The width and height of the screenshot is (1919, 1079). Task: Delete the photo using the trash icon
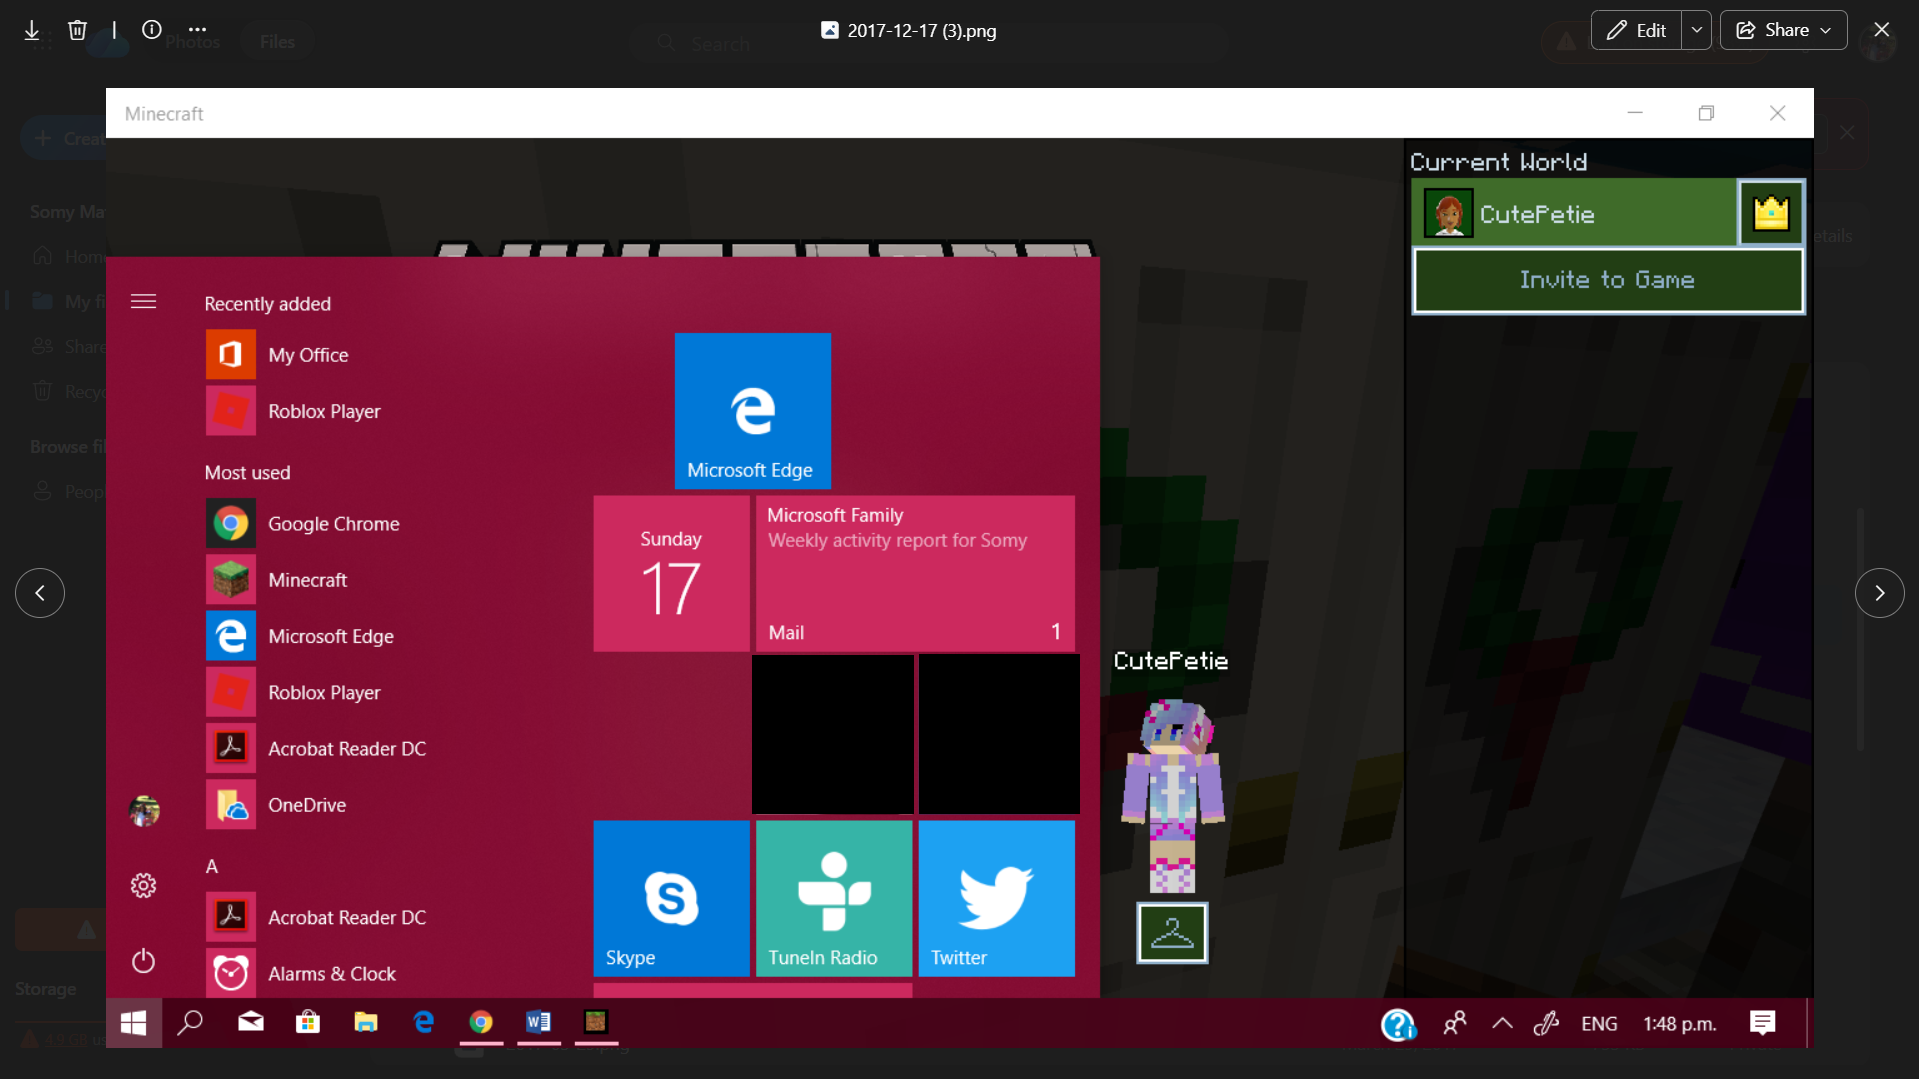pyautogui.click(x=77, y=30)
